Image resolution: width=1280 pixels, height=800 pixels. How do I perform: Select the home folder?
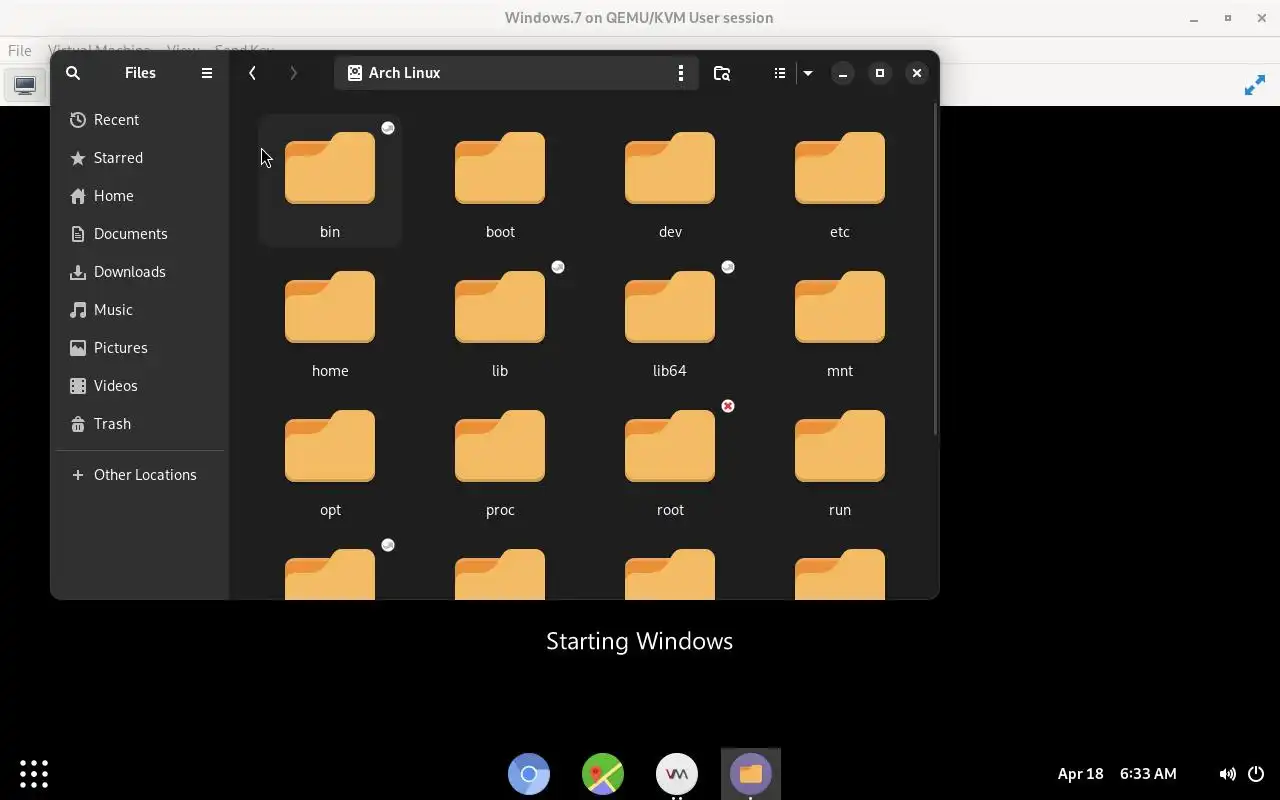[x=330, y=319]
